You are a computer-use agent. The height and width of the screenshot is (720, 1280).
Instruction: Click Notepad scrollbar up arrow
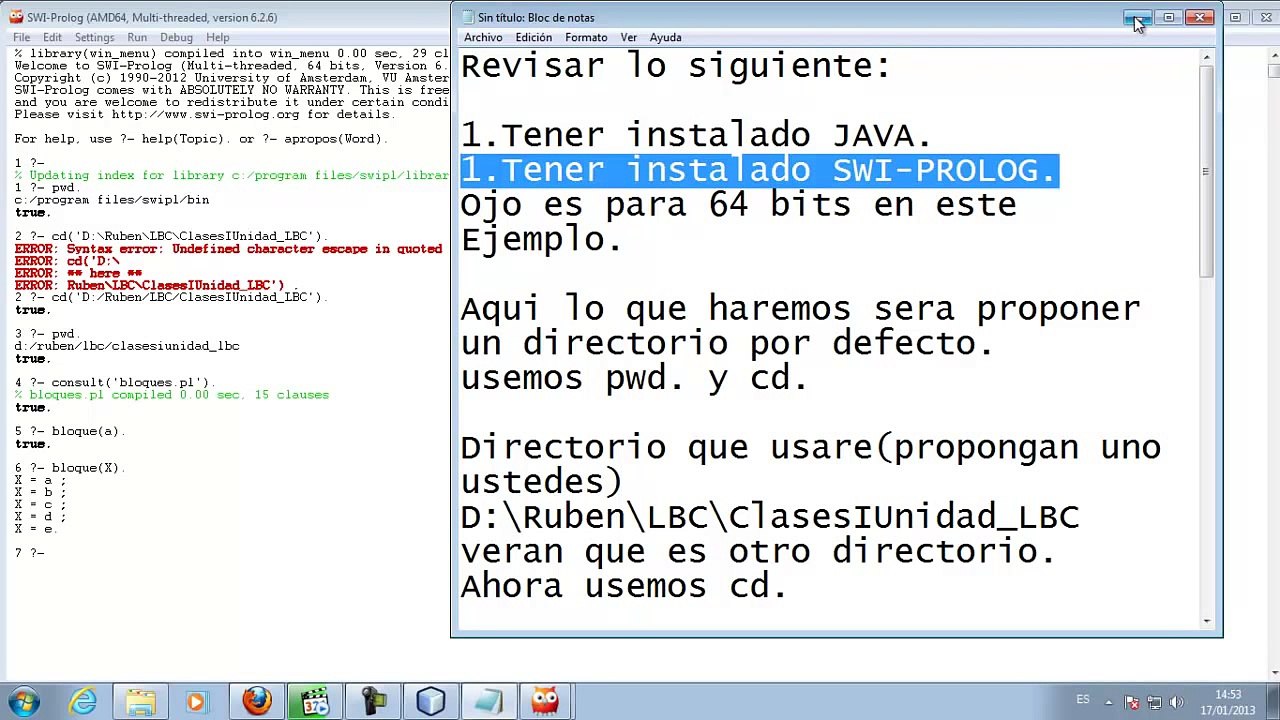(1207, 57)
